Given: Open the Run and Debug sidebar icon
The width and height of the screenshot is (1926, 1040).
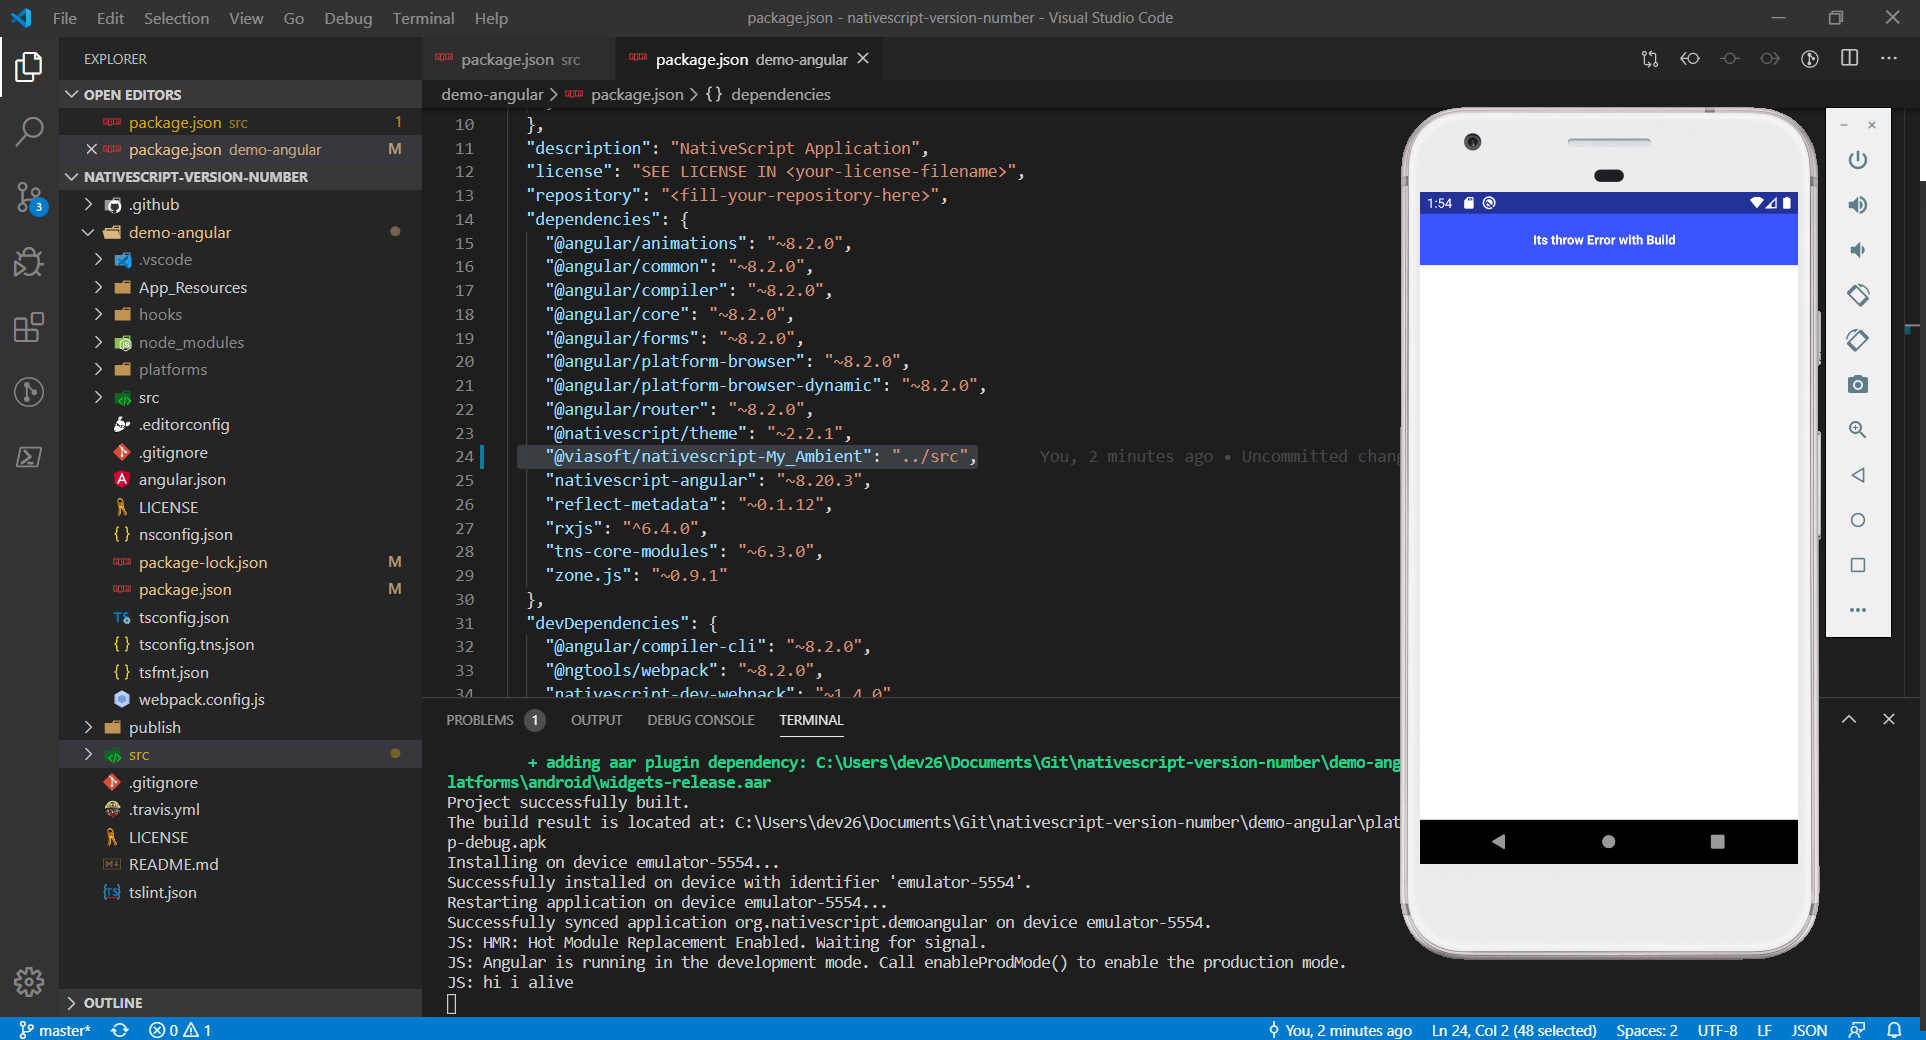Looking at the screenshot, I should click(29, 263).
